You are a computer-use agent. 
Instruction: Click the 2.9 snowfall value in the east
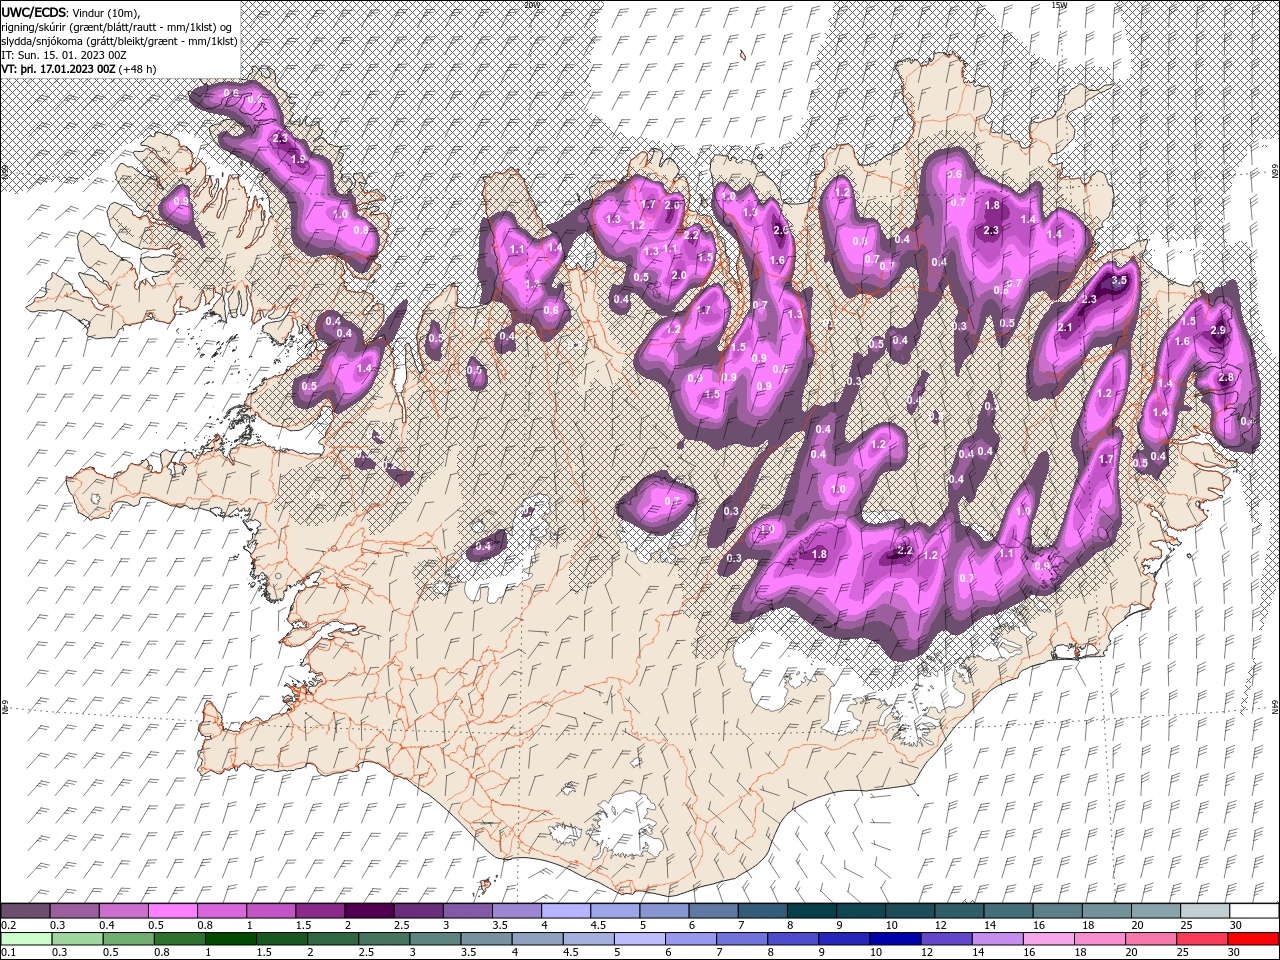click(1218, 330)
